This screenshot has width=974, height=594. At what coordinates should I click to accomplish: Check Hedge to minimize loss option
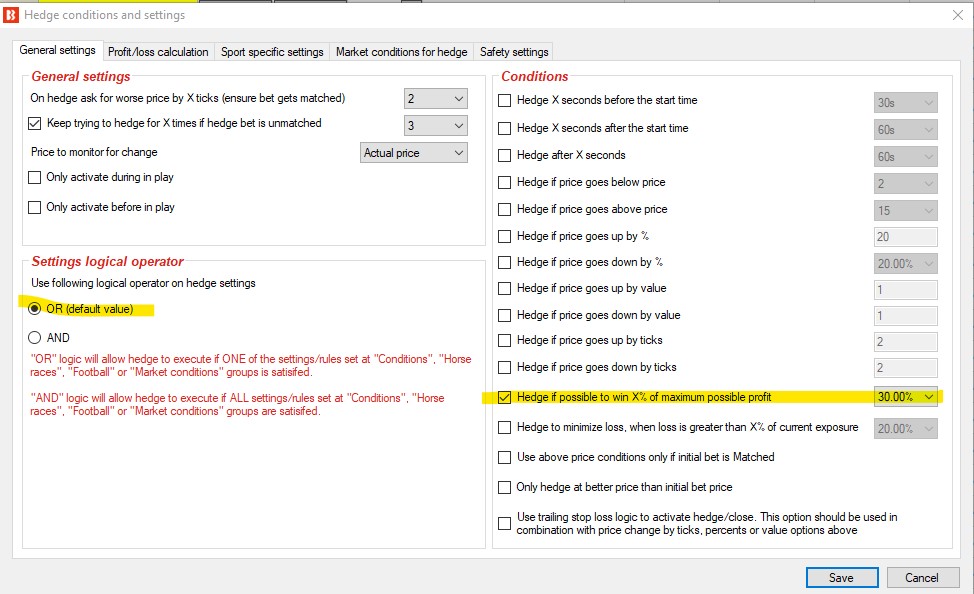505,427
